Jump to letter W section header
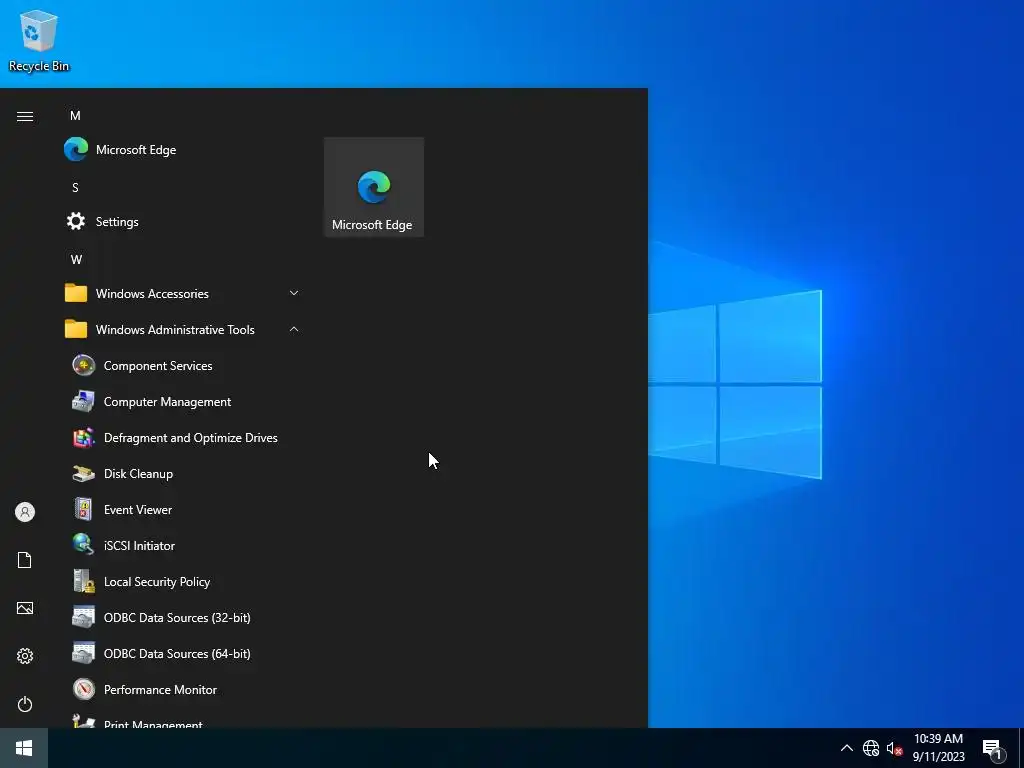Image resolution: width=1024 pixels, height=768 pixels. click(x=76, y=259)
